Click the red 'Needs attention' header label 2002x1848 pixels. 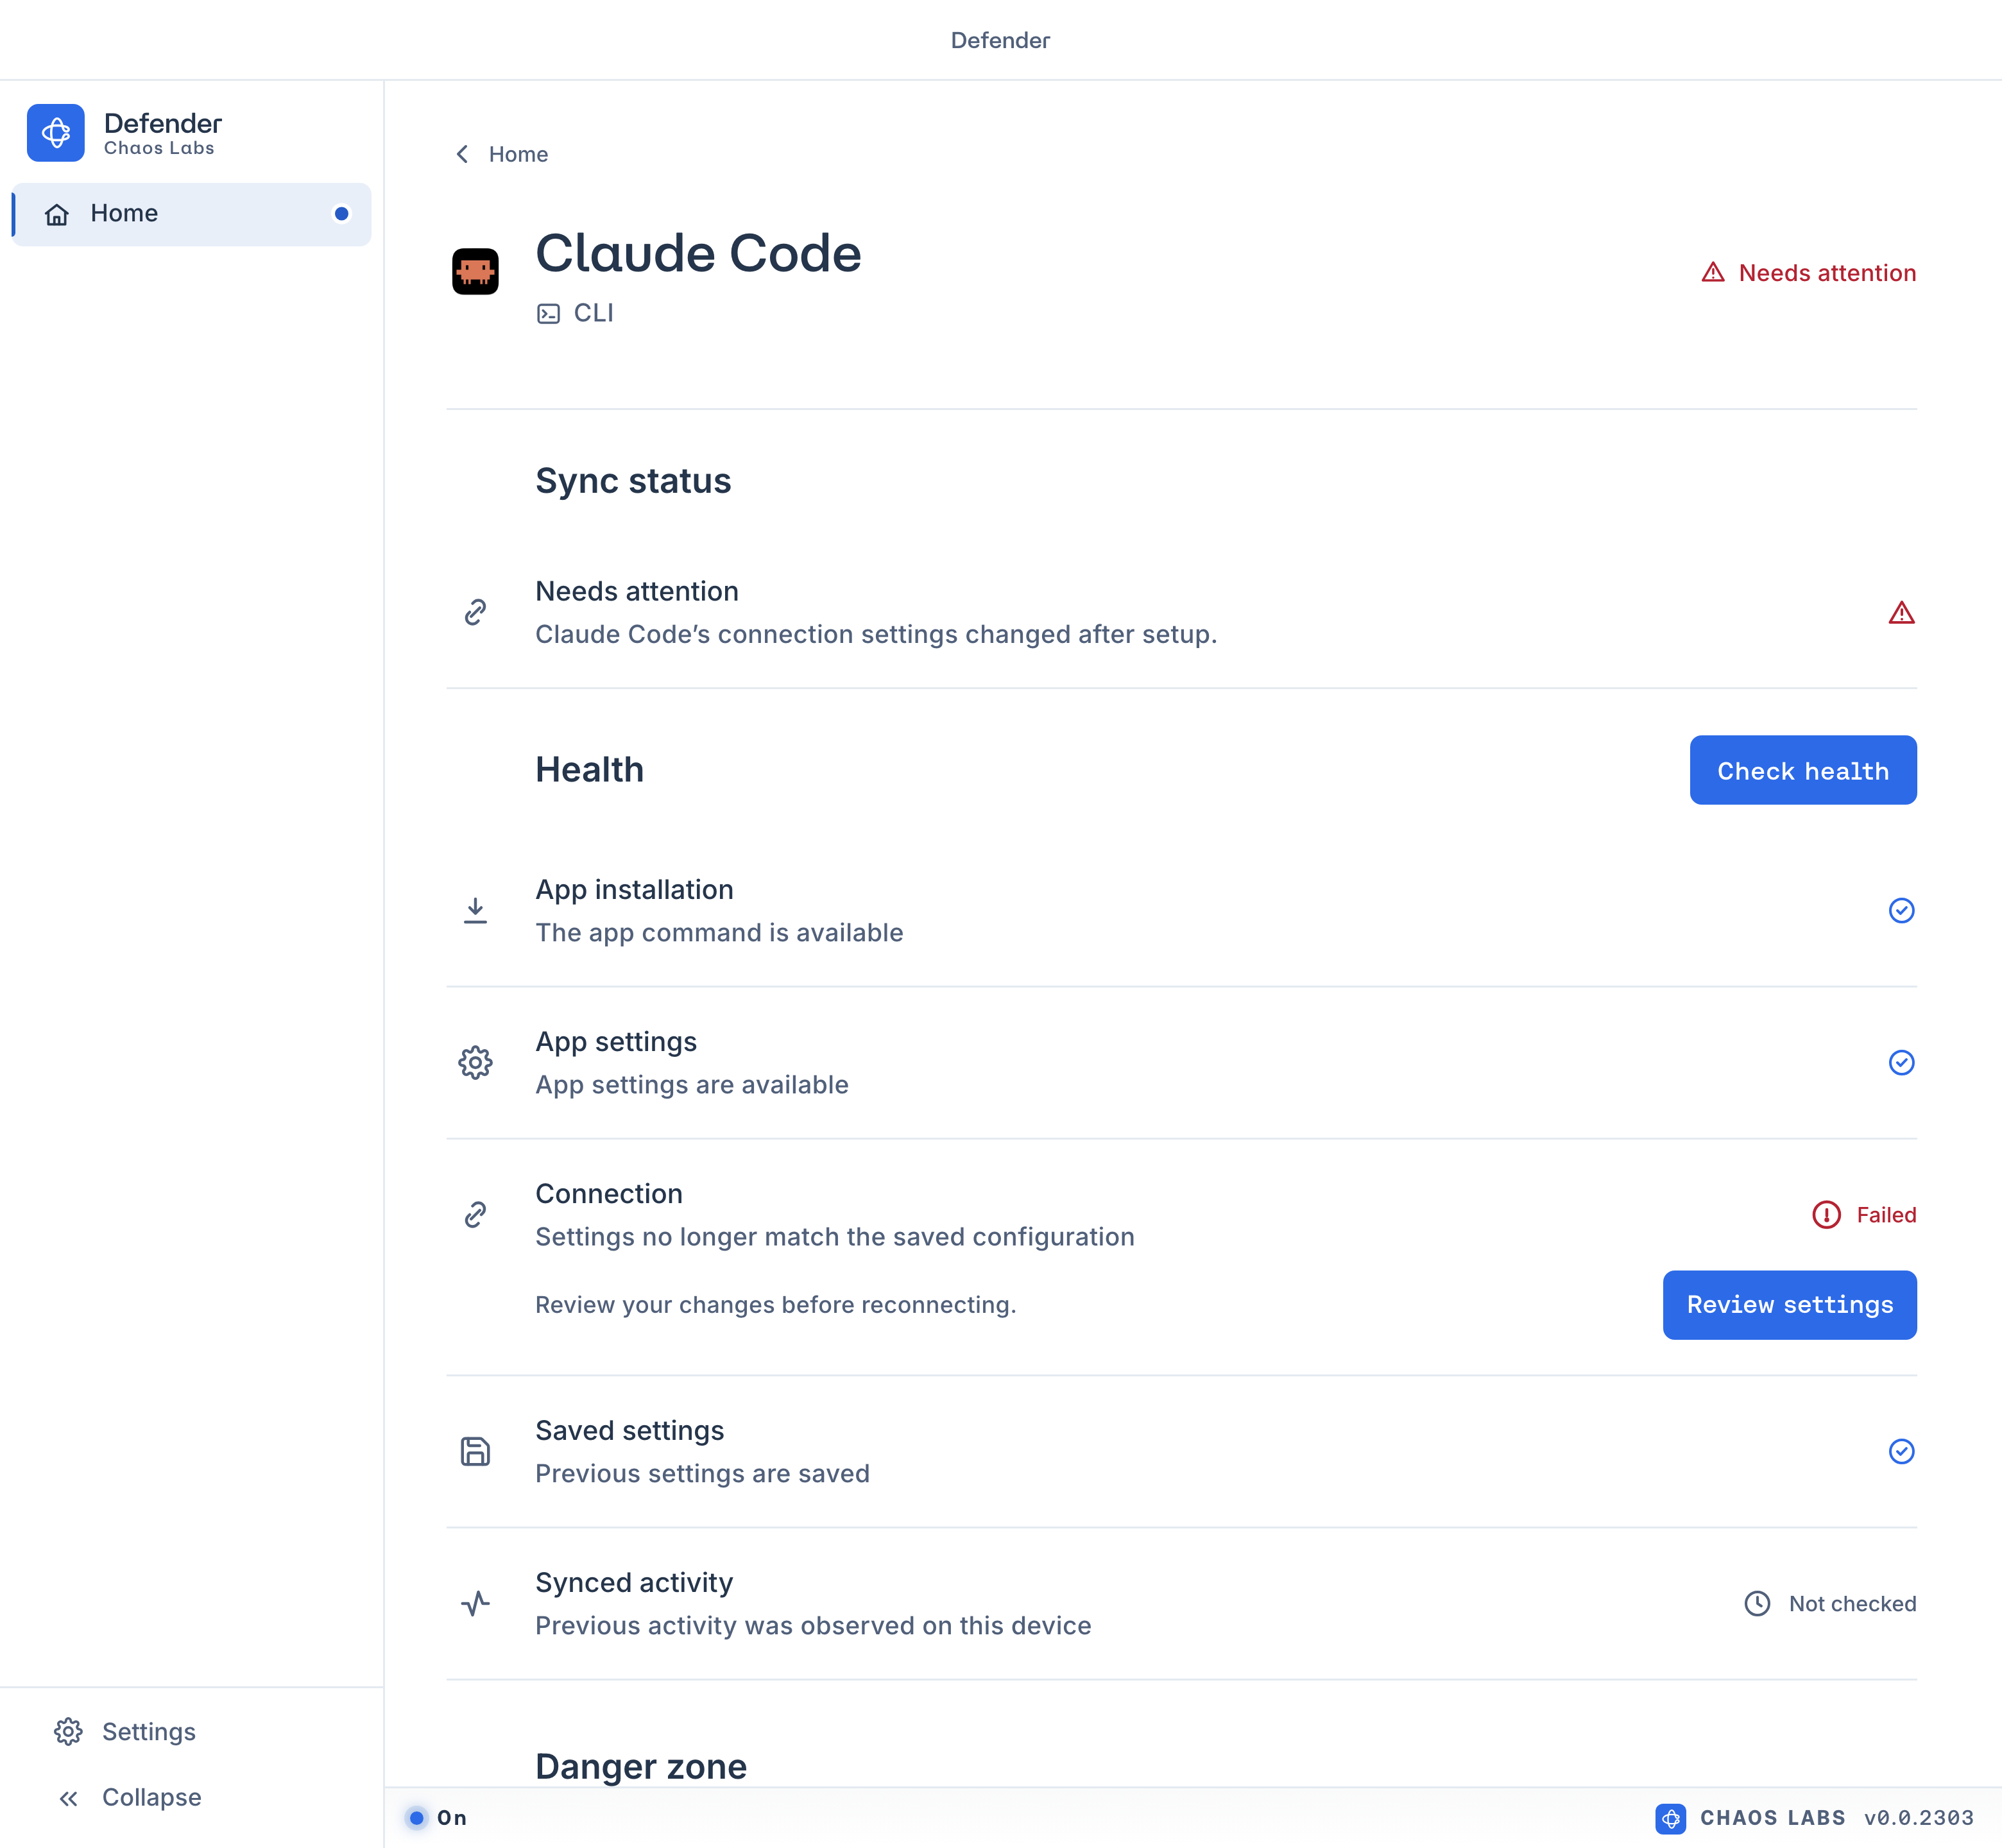pyautogui.click(x=1827, y=273)
